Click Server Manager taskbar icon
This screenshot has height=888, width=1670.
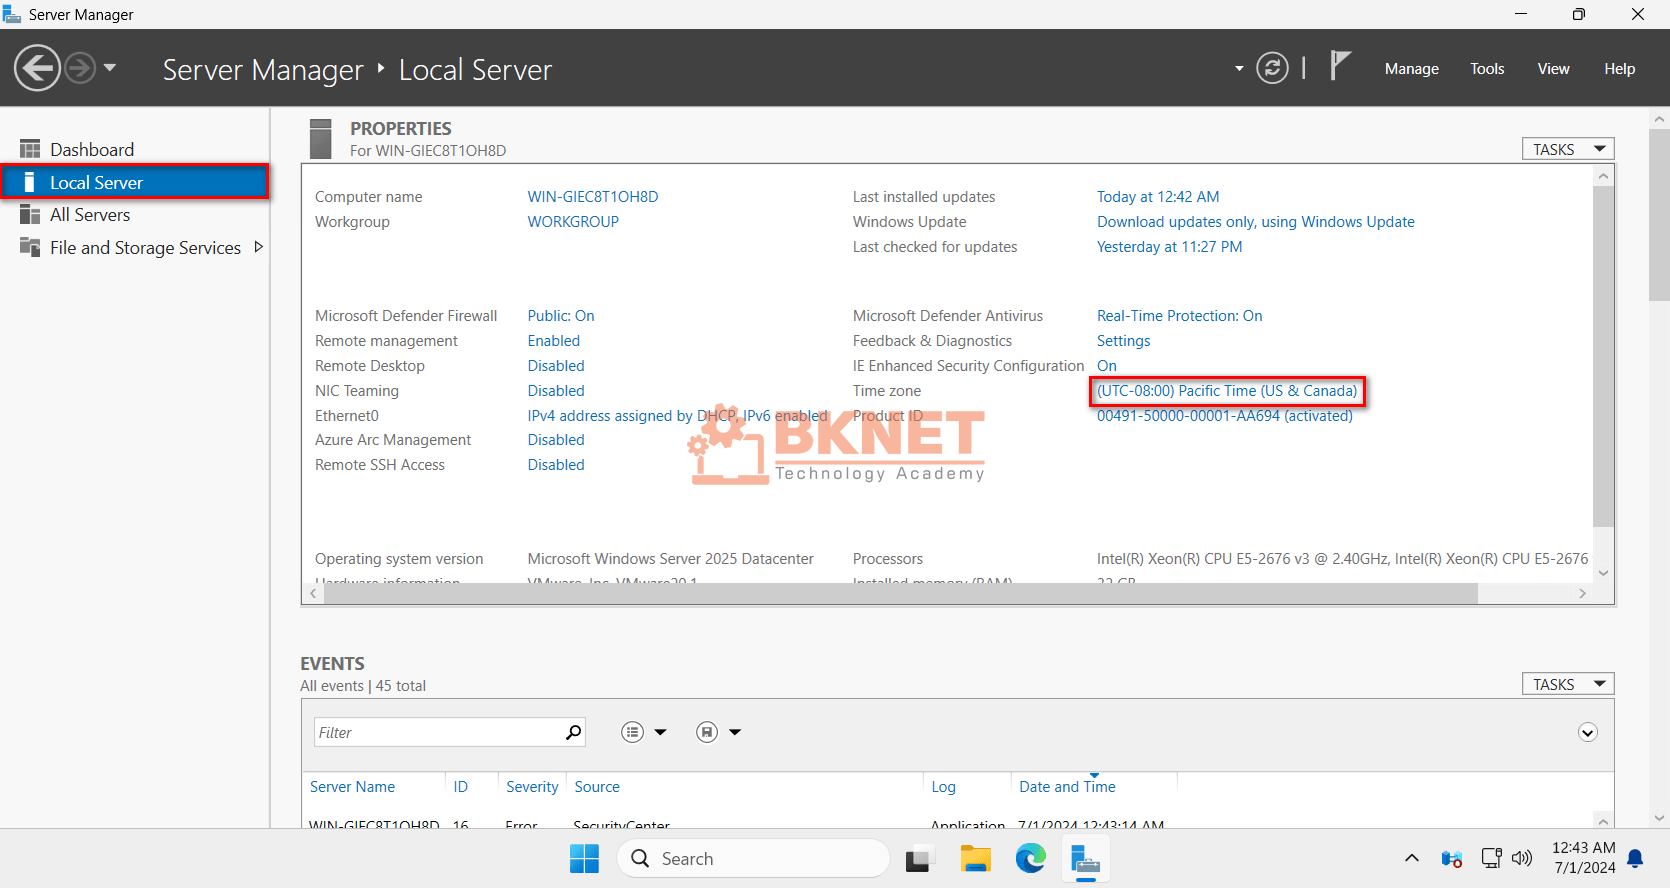coord(1085,859)
